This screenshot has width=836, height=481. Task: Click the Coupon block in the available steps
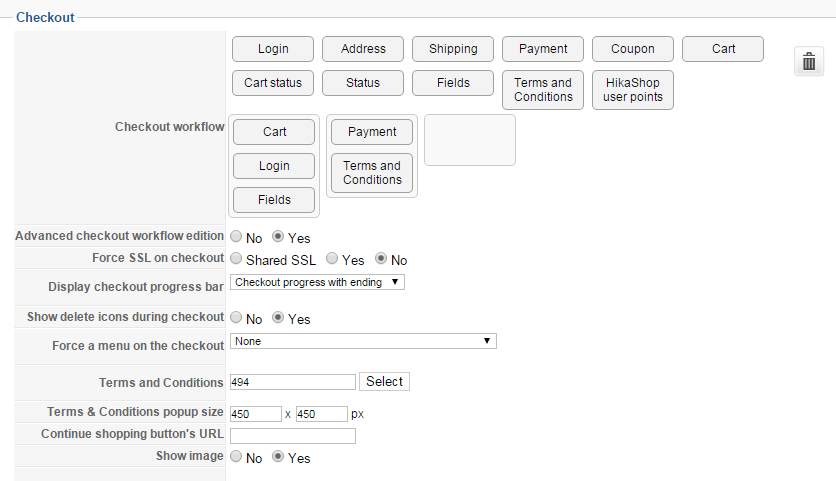633,49
